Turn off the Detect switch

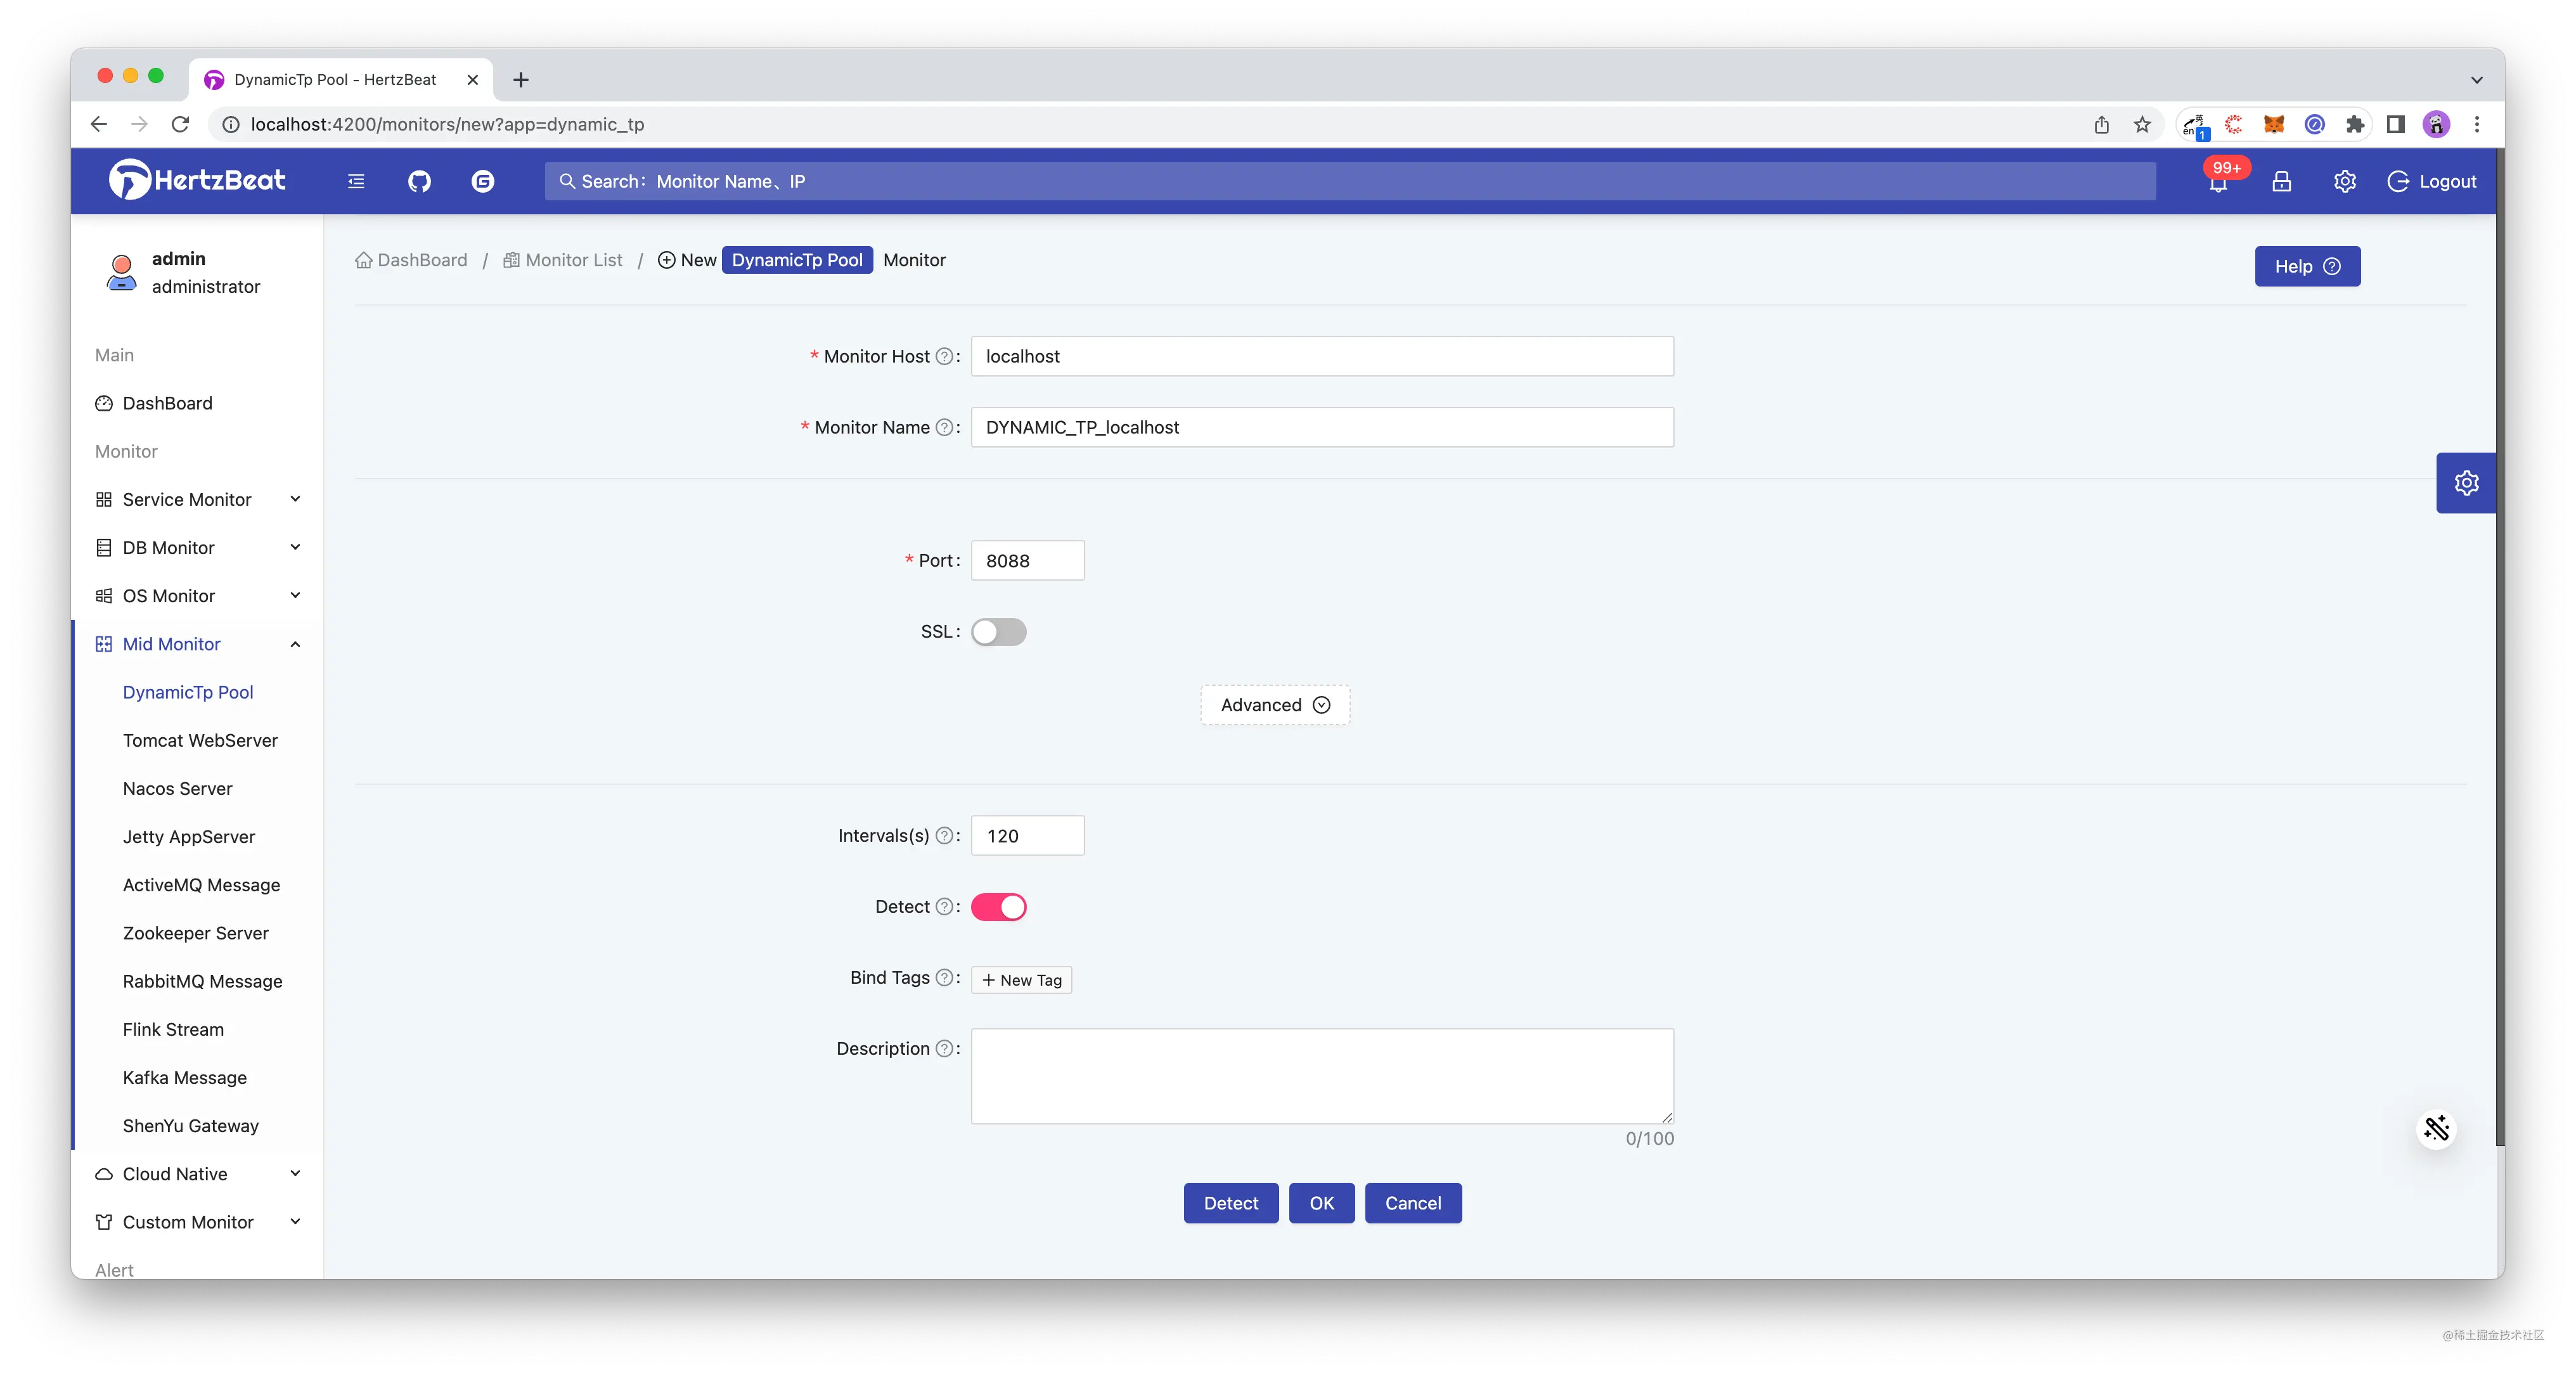pyautogui.click(x=998, y=907)
